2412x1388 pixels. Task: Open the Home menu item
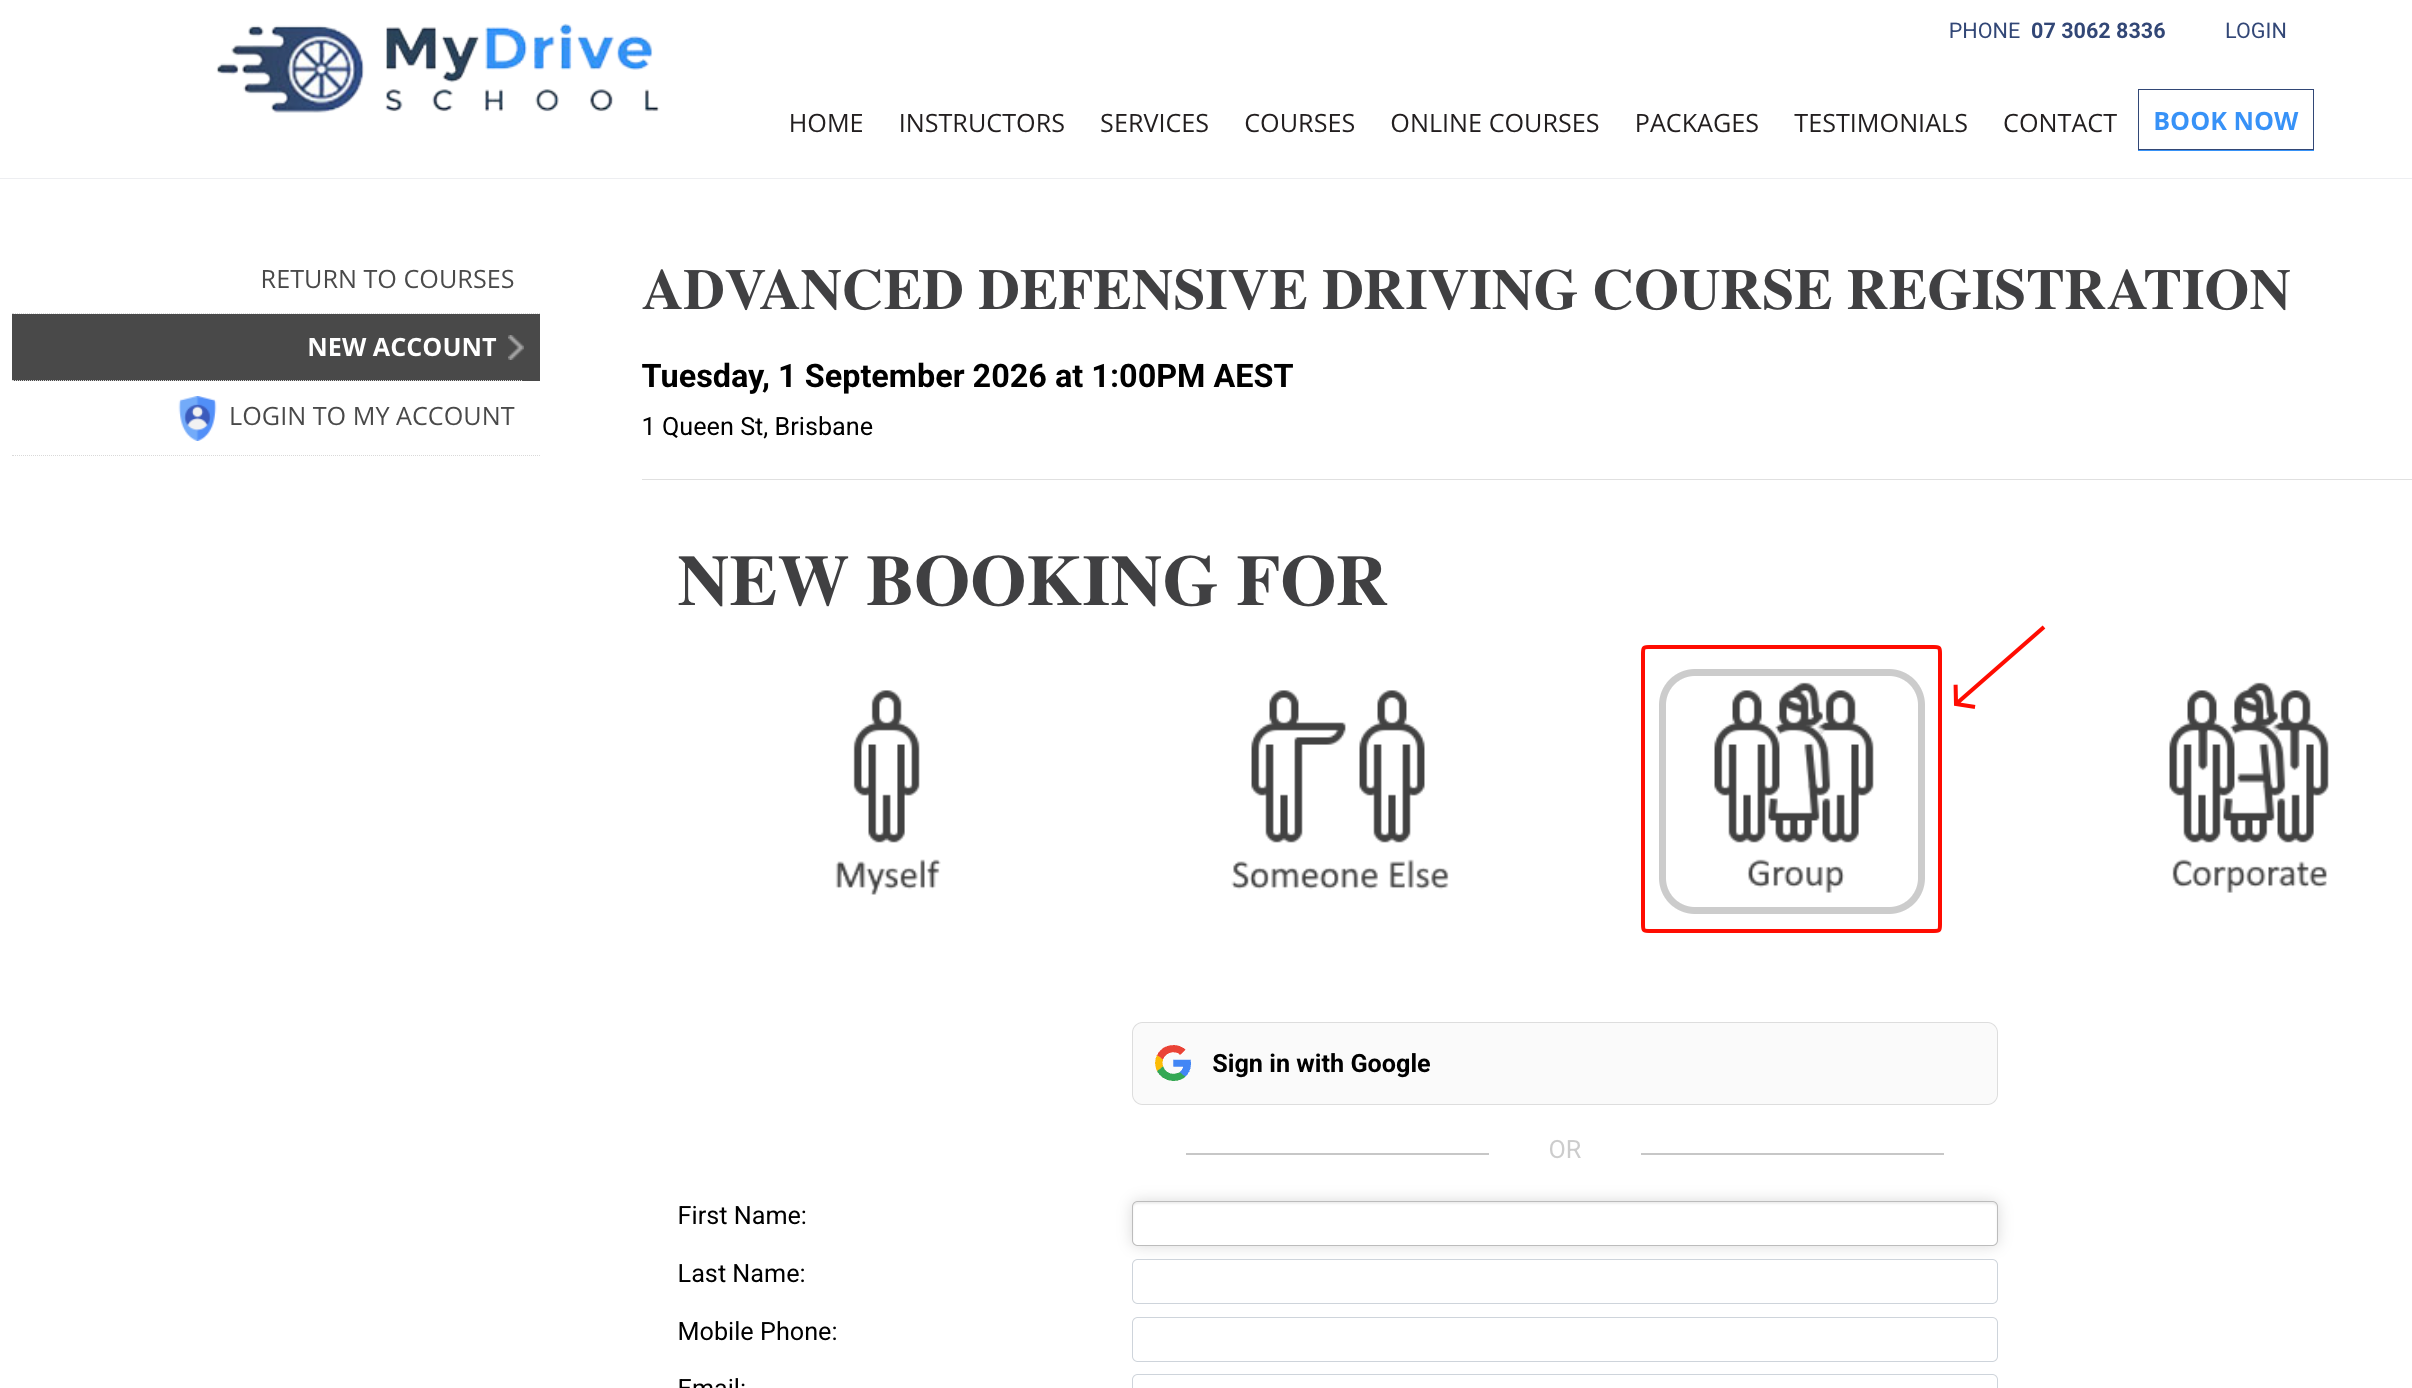(x=826, y=123)
